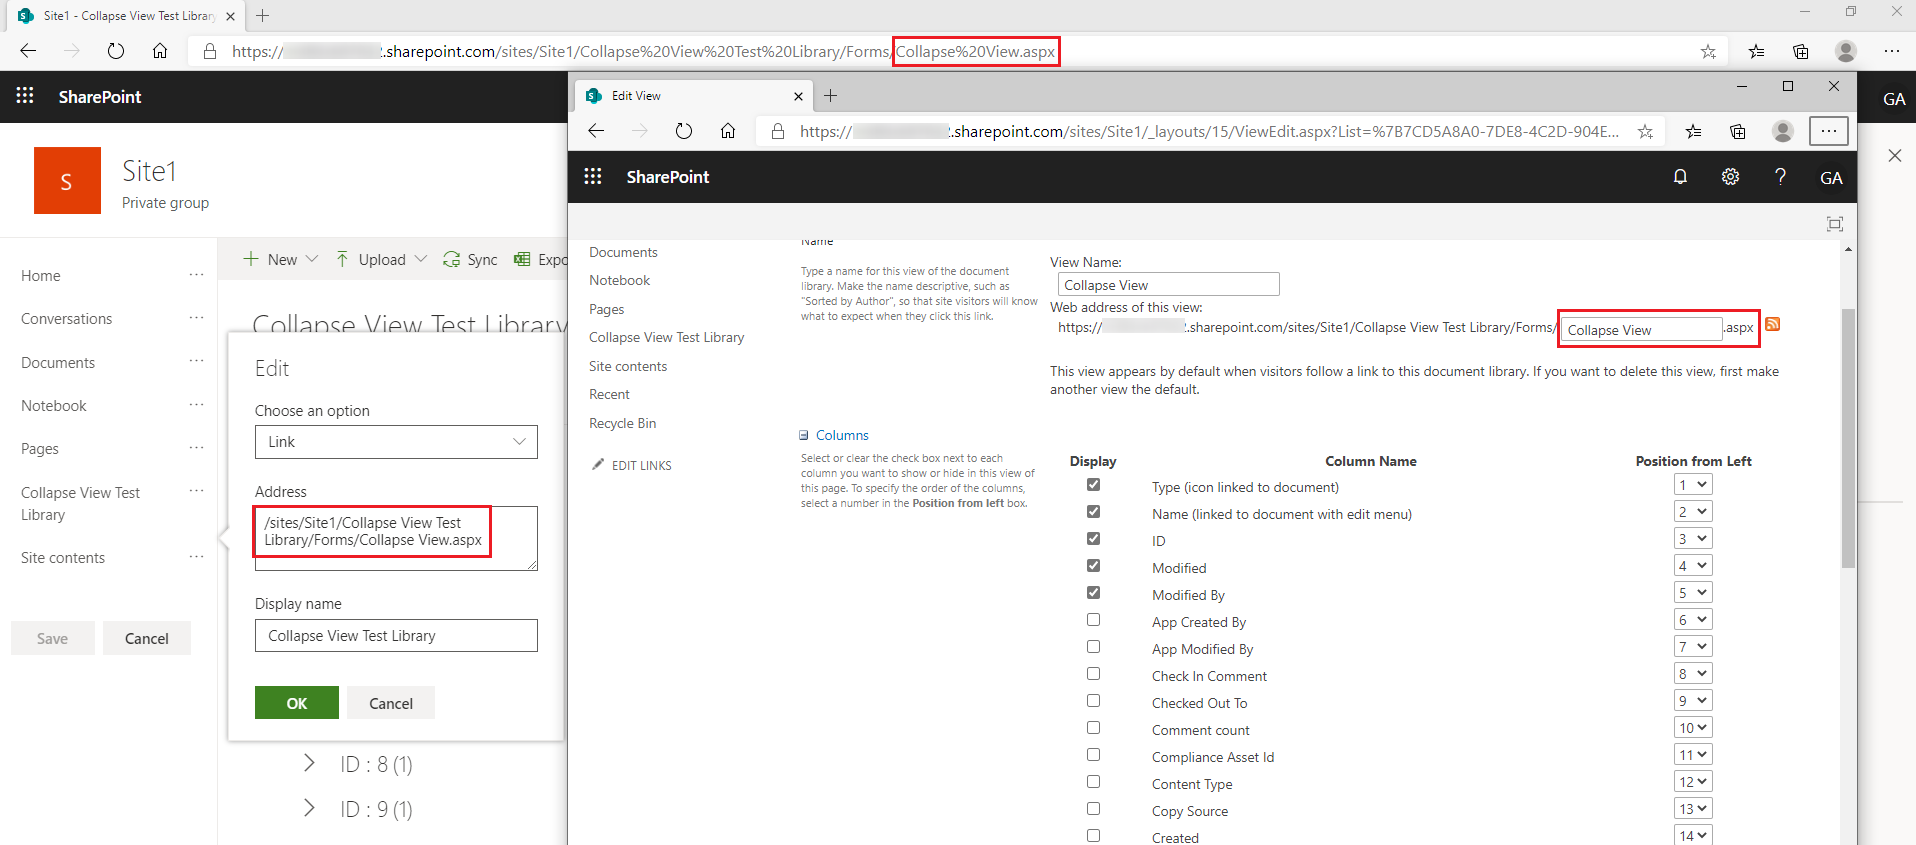Image resolution: width=1916 pixels, height=845 pixels.
Task: Click EDIT LINKS in the Edit View navigation
Action: click(633, 465)
